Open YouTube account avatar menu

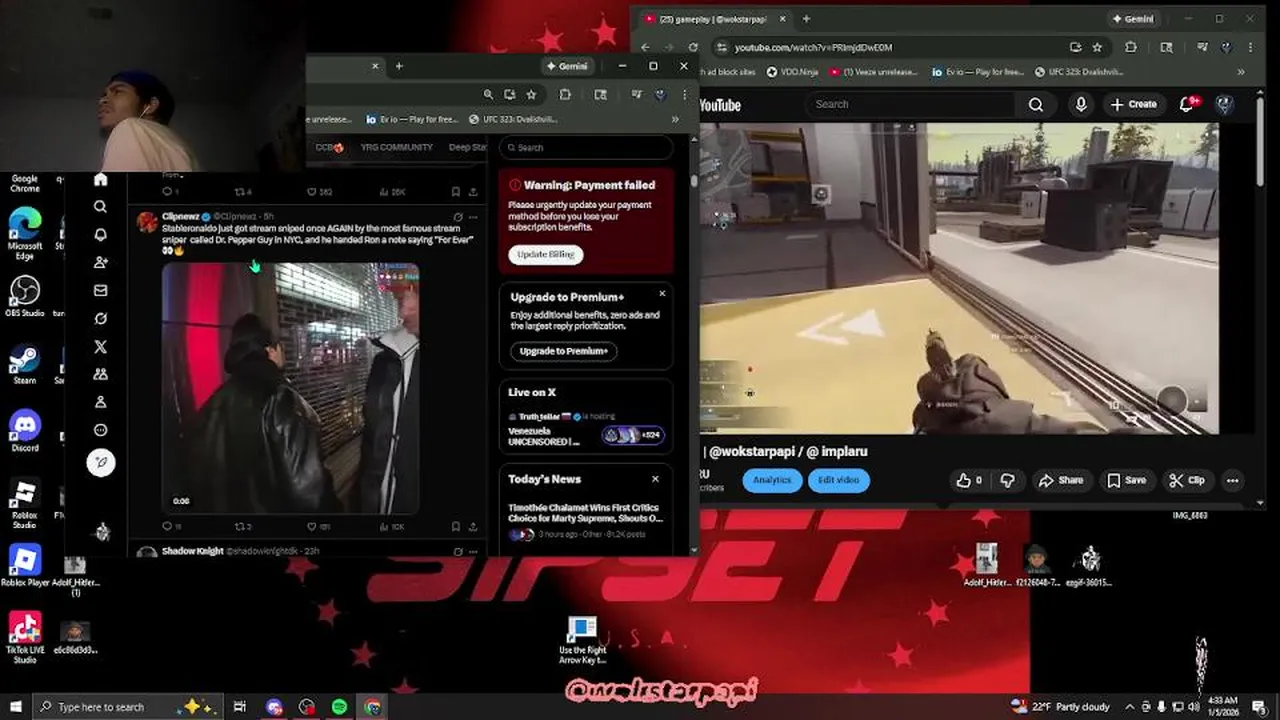tap(1224, 104)
